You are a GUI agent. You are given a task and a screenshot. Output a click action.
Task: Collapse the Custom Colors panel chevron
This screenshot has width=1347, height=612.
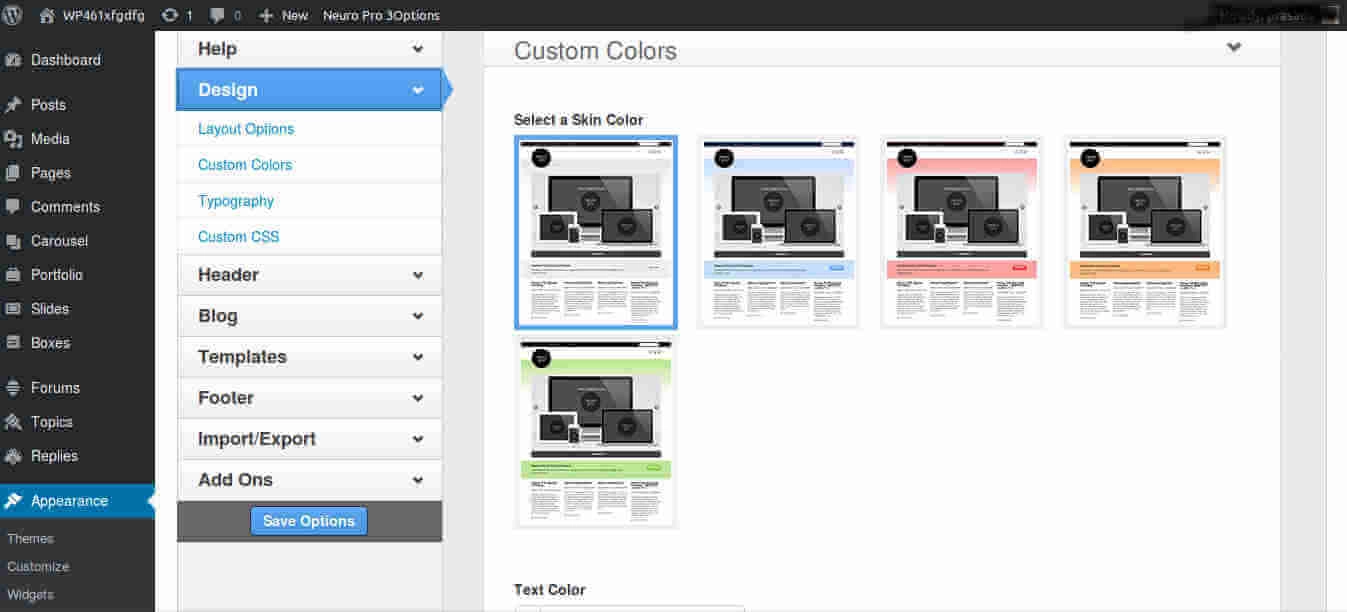(1234, 48)
